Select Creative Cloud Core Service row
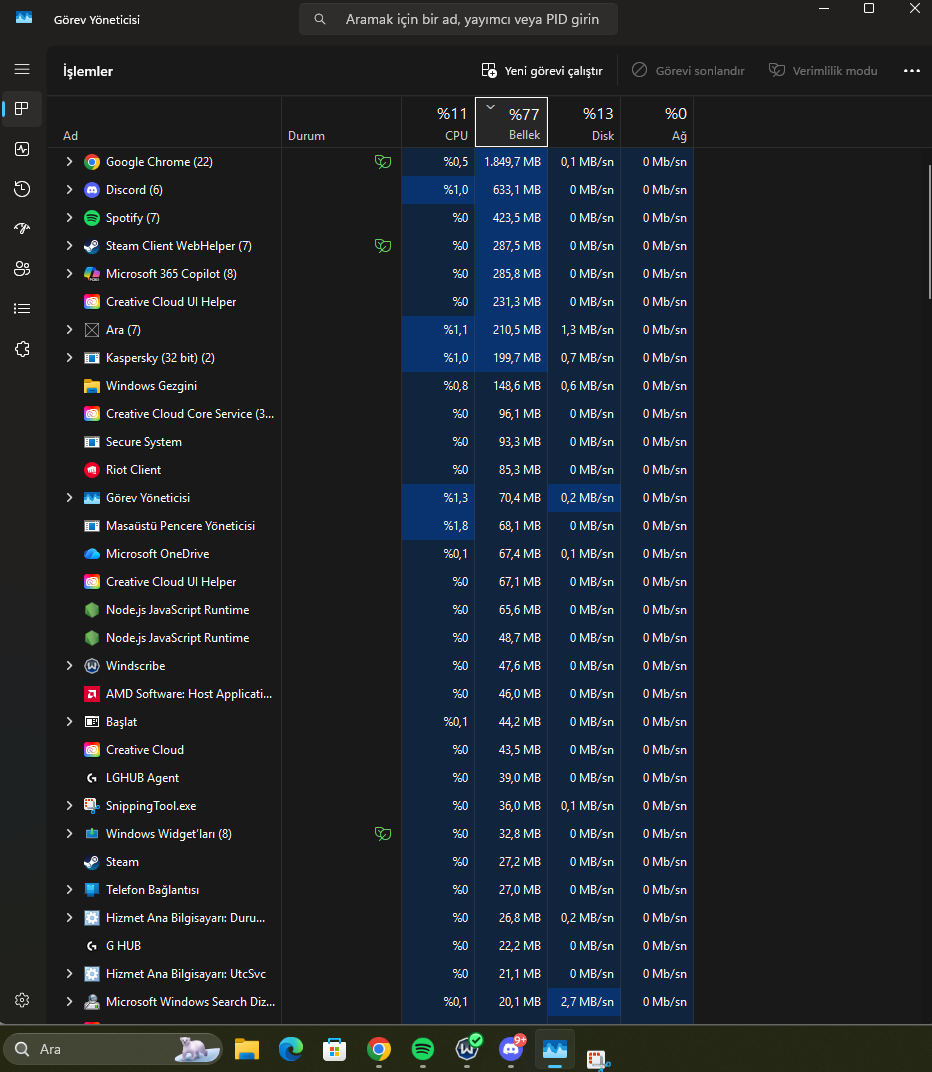Screen dimensions: 932x1072 coord(370,414)
